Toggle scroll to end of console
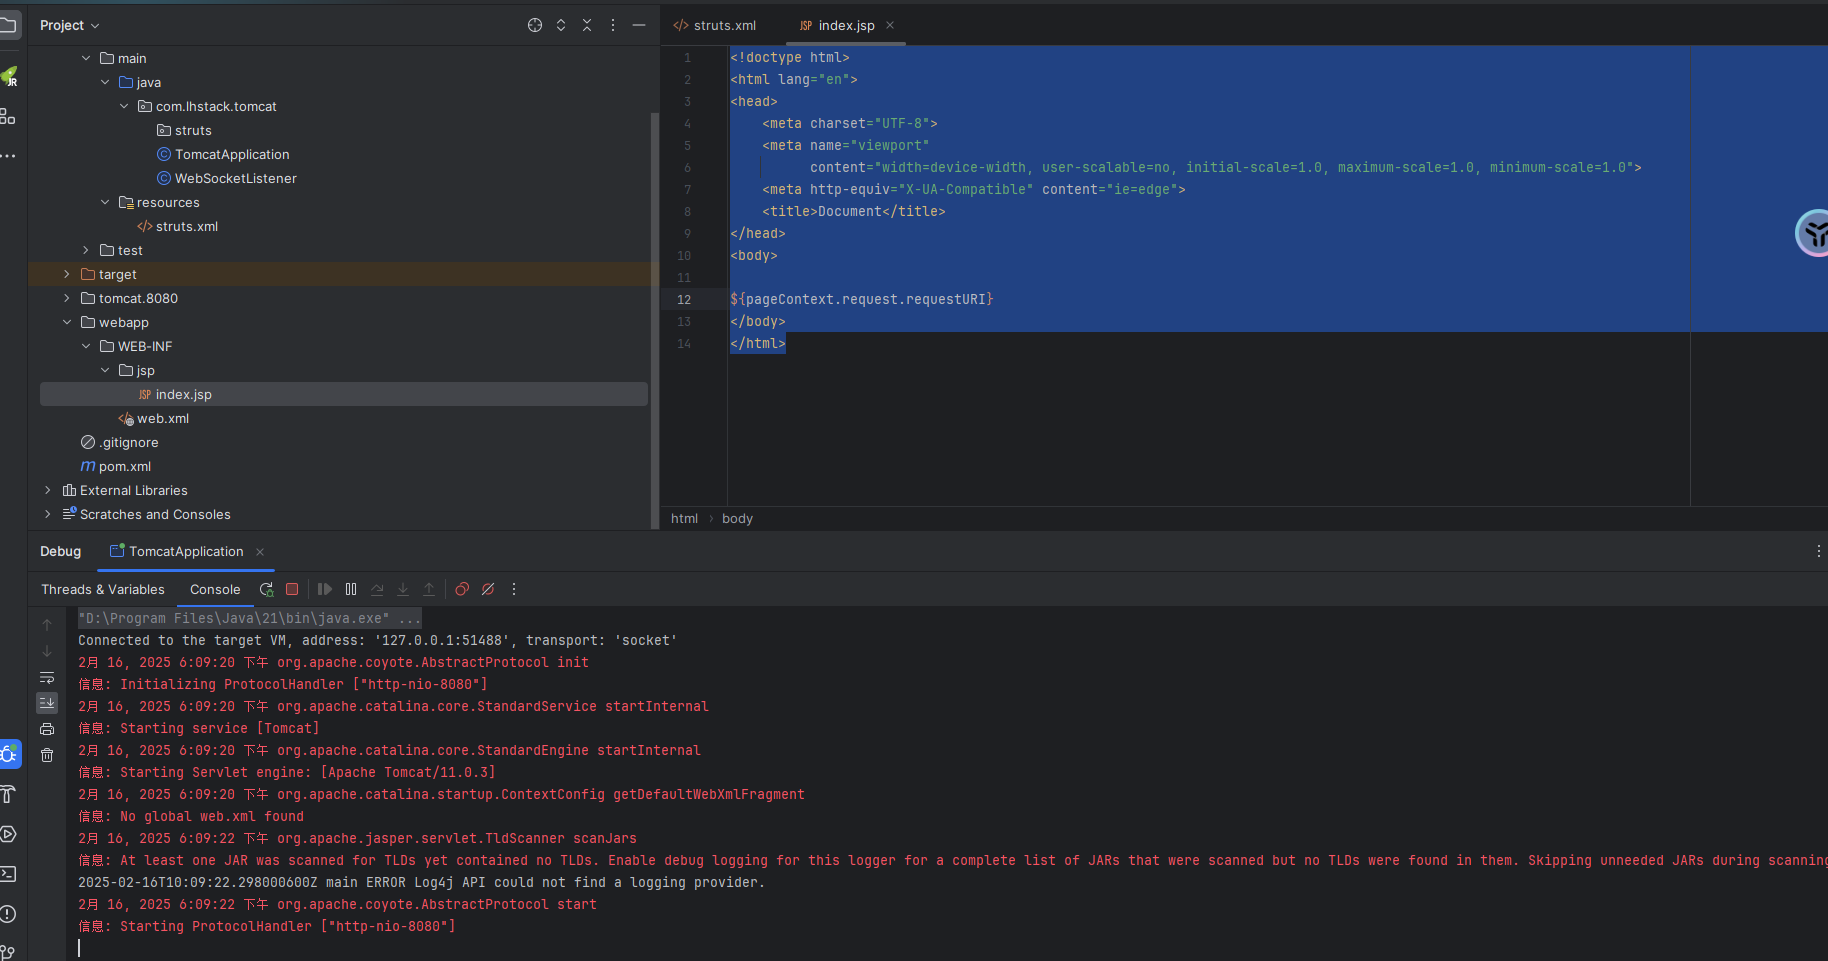Image resolution: width=1828 pixels, height=961 pixels. click(47, 704)
